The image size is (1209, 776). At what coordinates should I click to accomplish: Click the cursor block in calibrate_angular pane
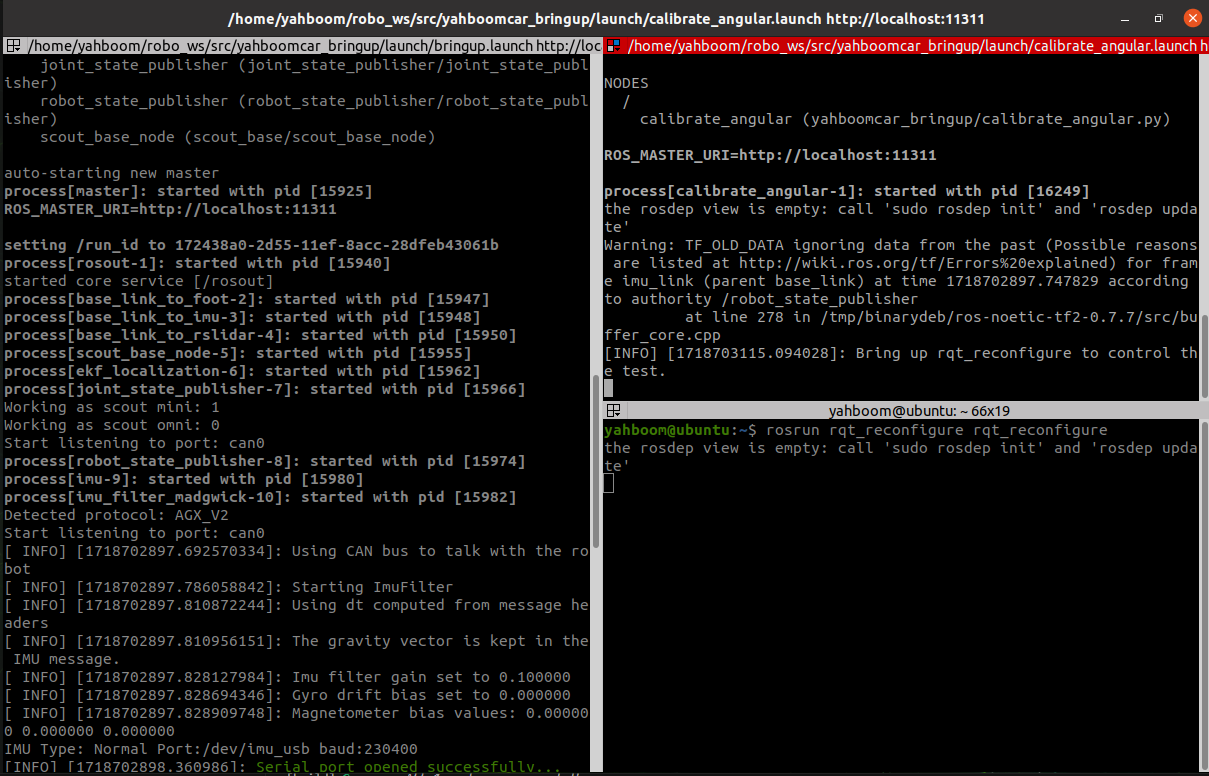pyautogui.click(x=609, y=389)
